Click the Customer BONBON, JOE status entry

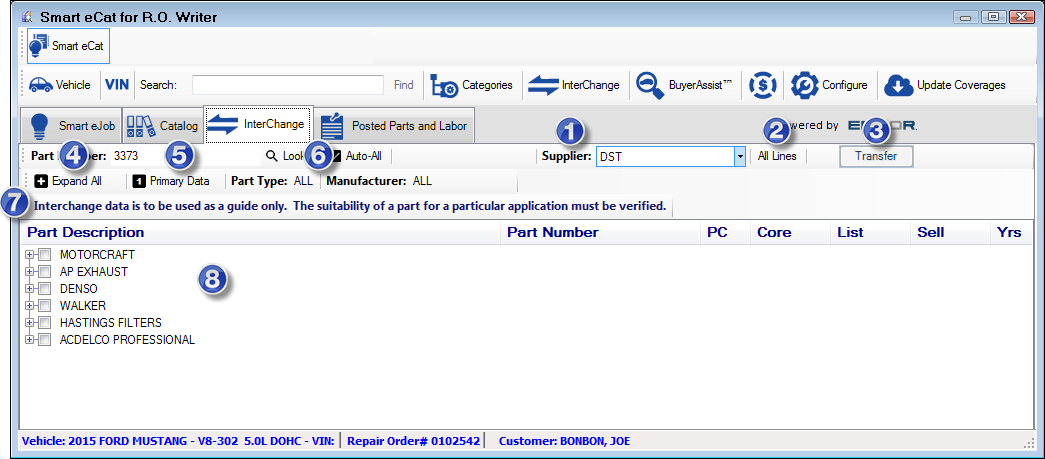point(564,441)
